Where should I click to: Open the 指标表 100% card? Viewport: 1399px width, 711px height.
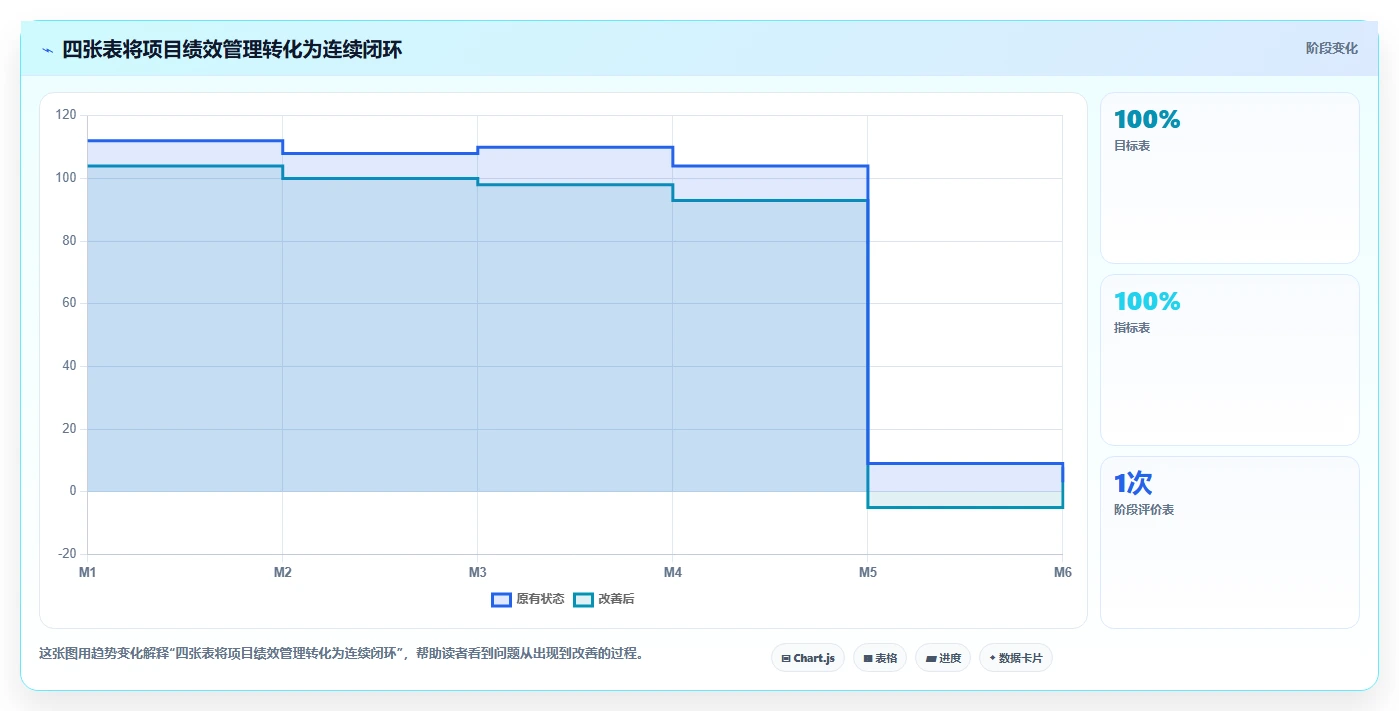[1230, 360]
